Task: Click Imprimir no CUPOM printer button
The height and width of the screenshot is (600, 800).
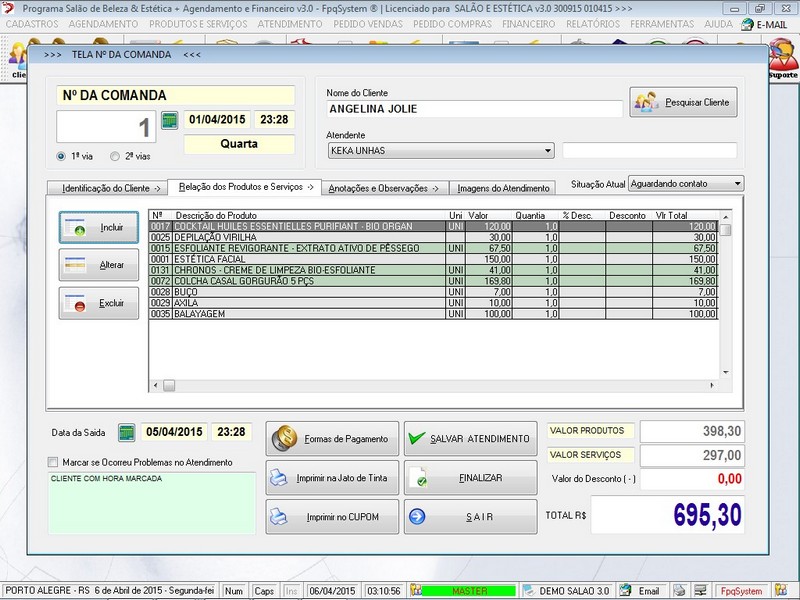Action: (332, 517)
